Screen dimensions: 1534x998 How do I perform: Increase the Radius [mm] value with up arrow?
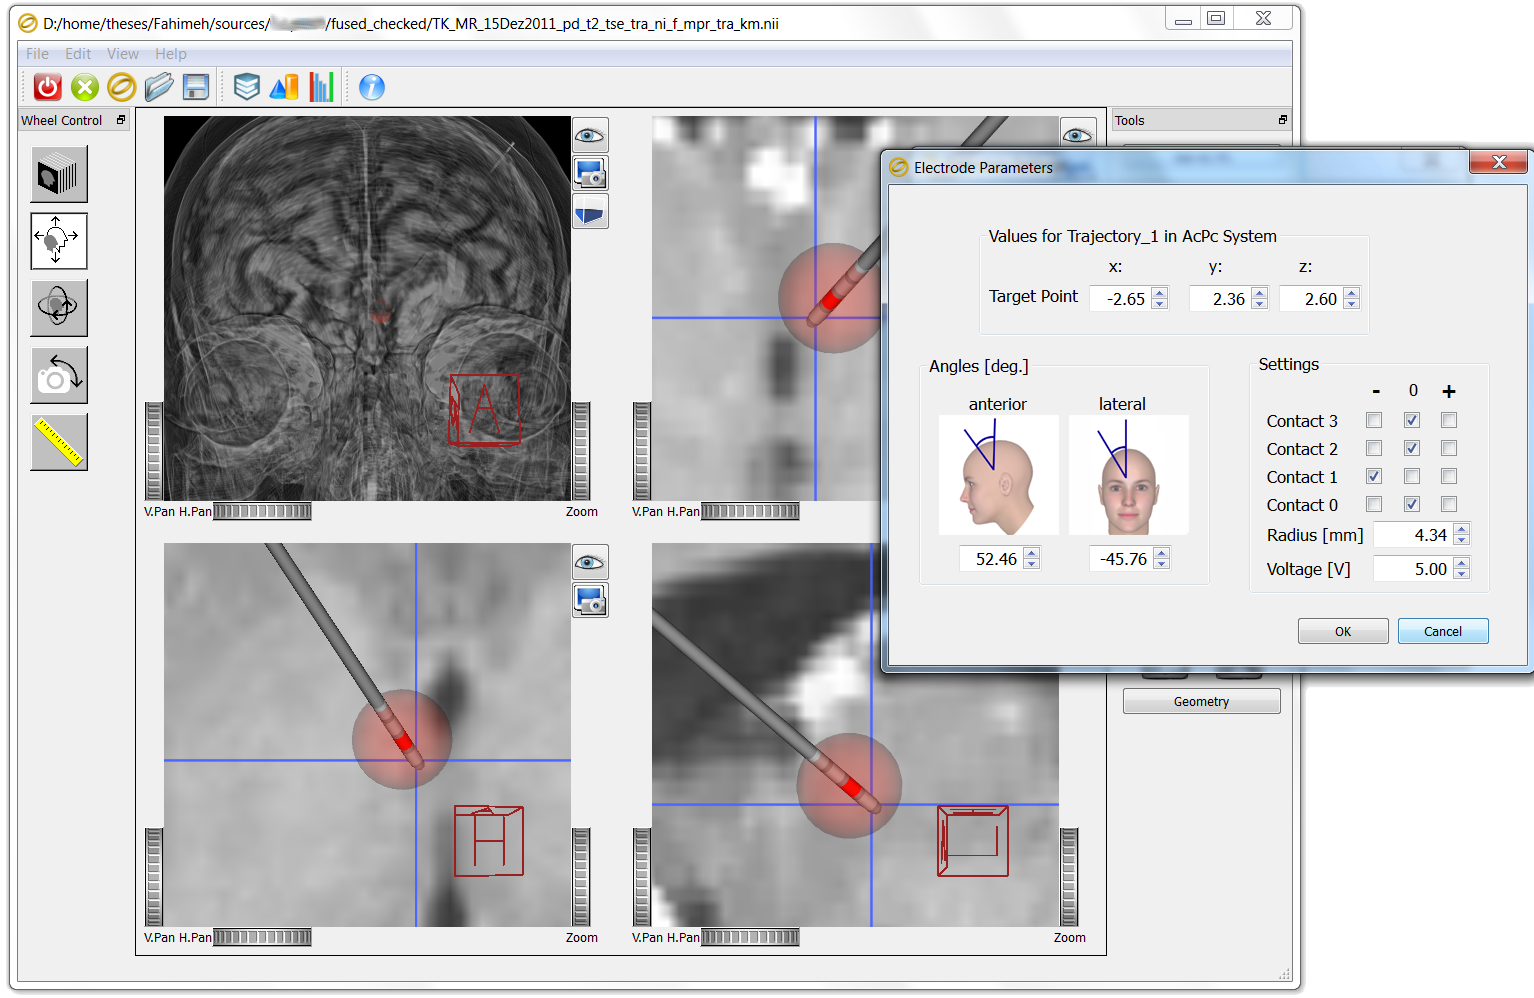(x=1462, y=529)
